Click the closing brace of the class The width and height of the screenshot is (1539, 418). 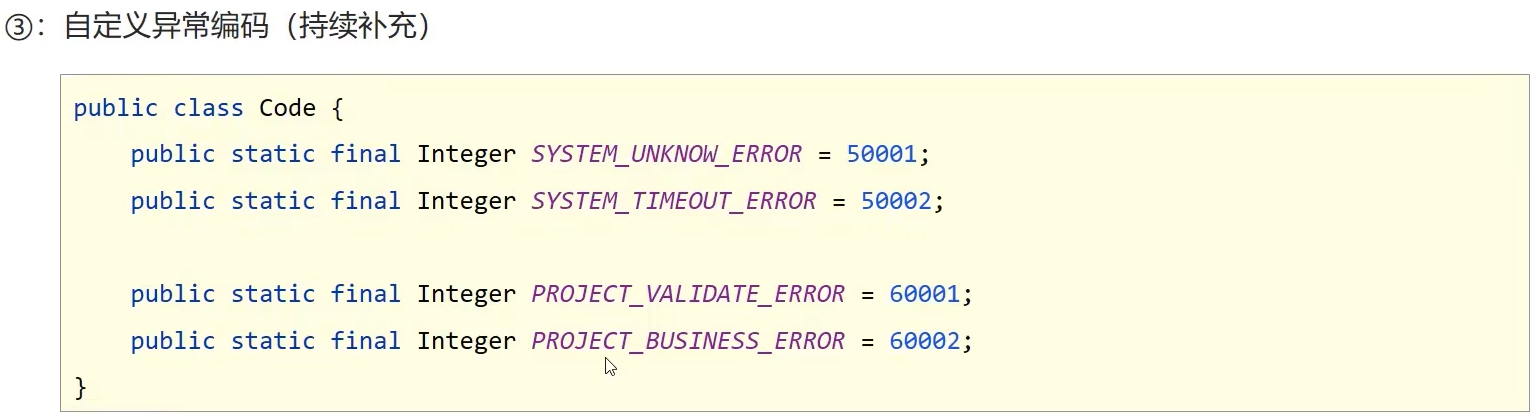pyautogui.click(x=81, y=387)
